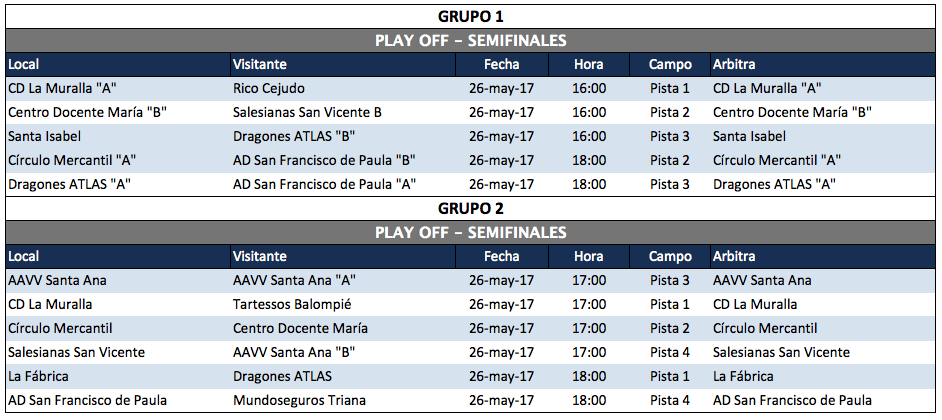Select the "Mundoseguros Triana" visitor cell

[x=299, y=400]
